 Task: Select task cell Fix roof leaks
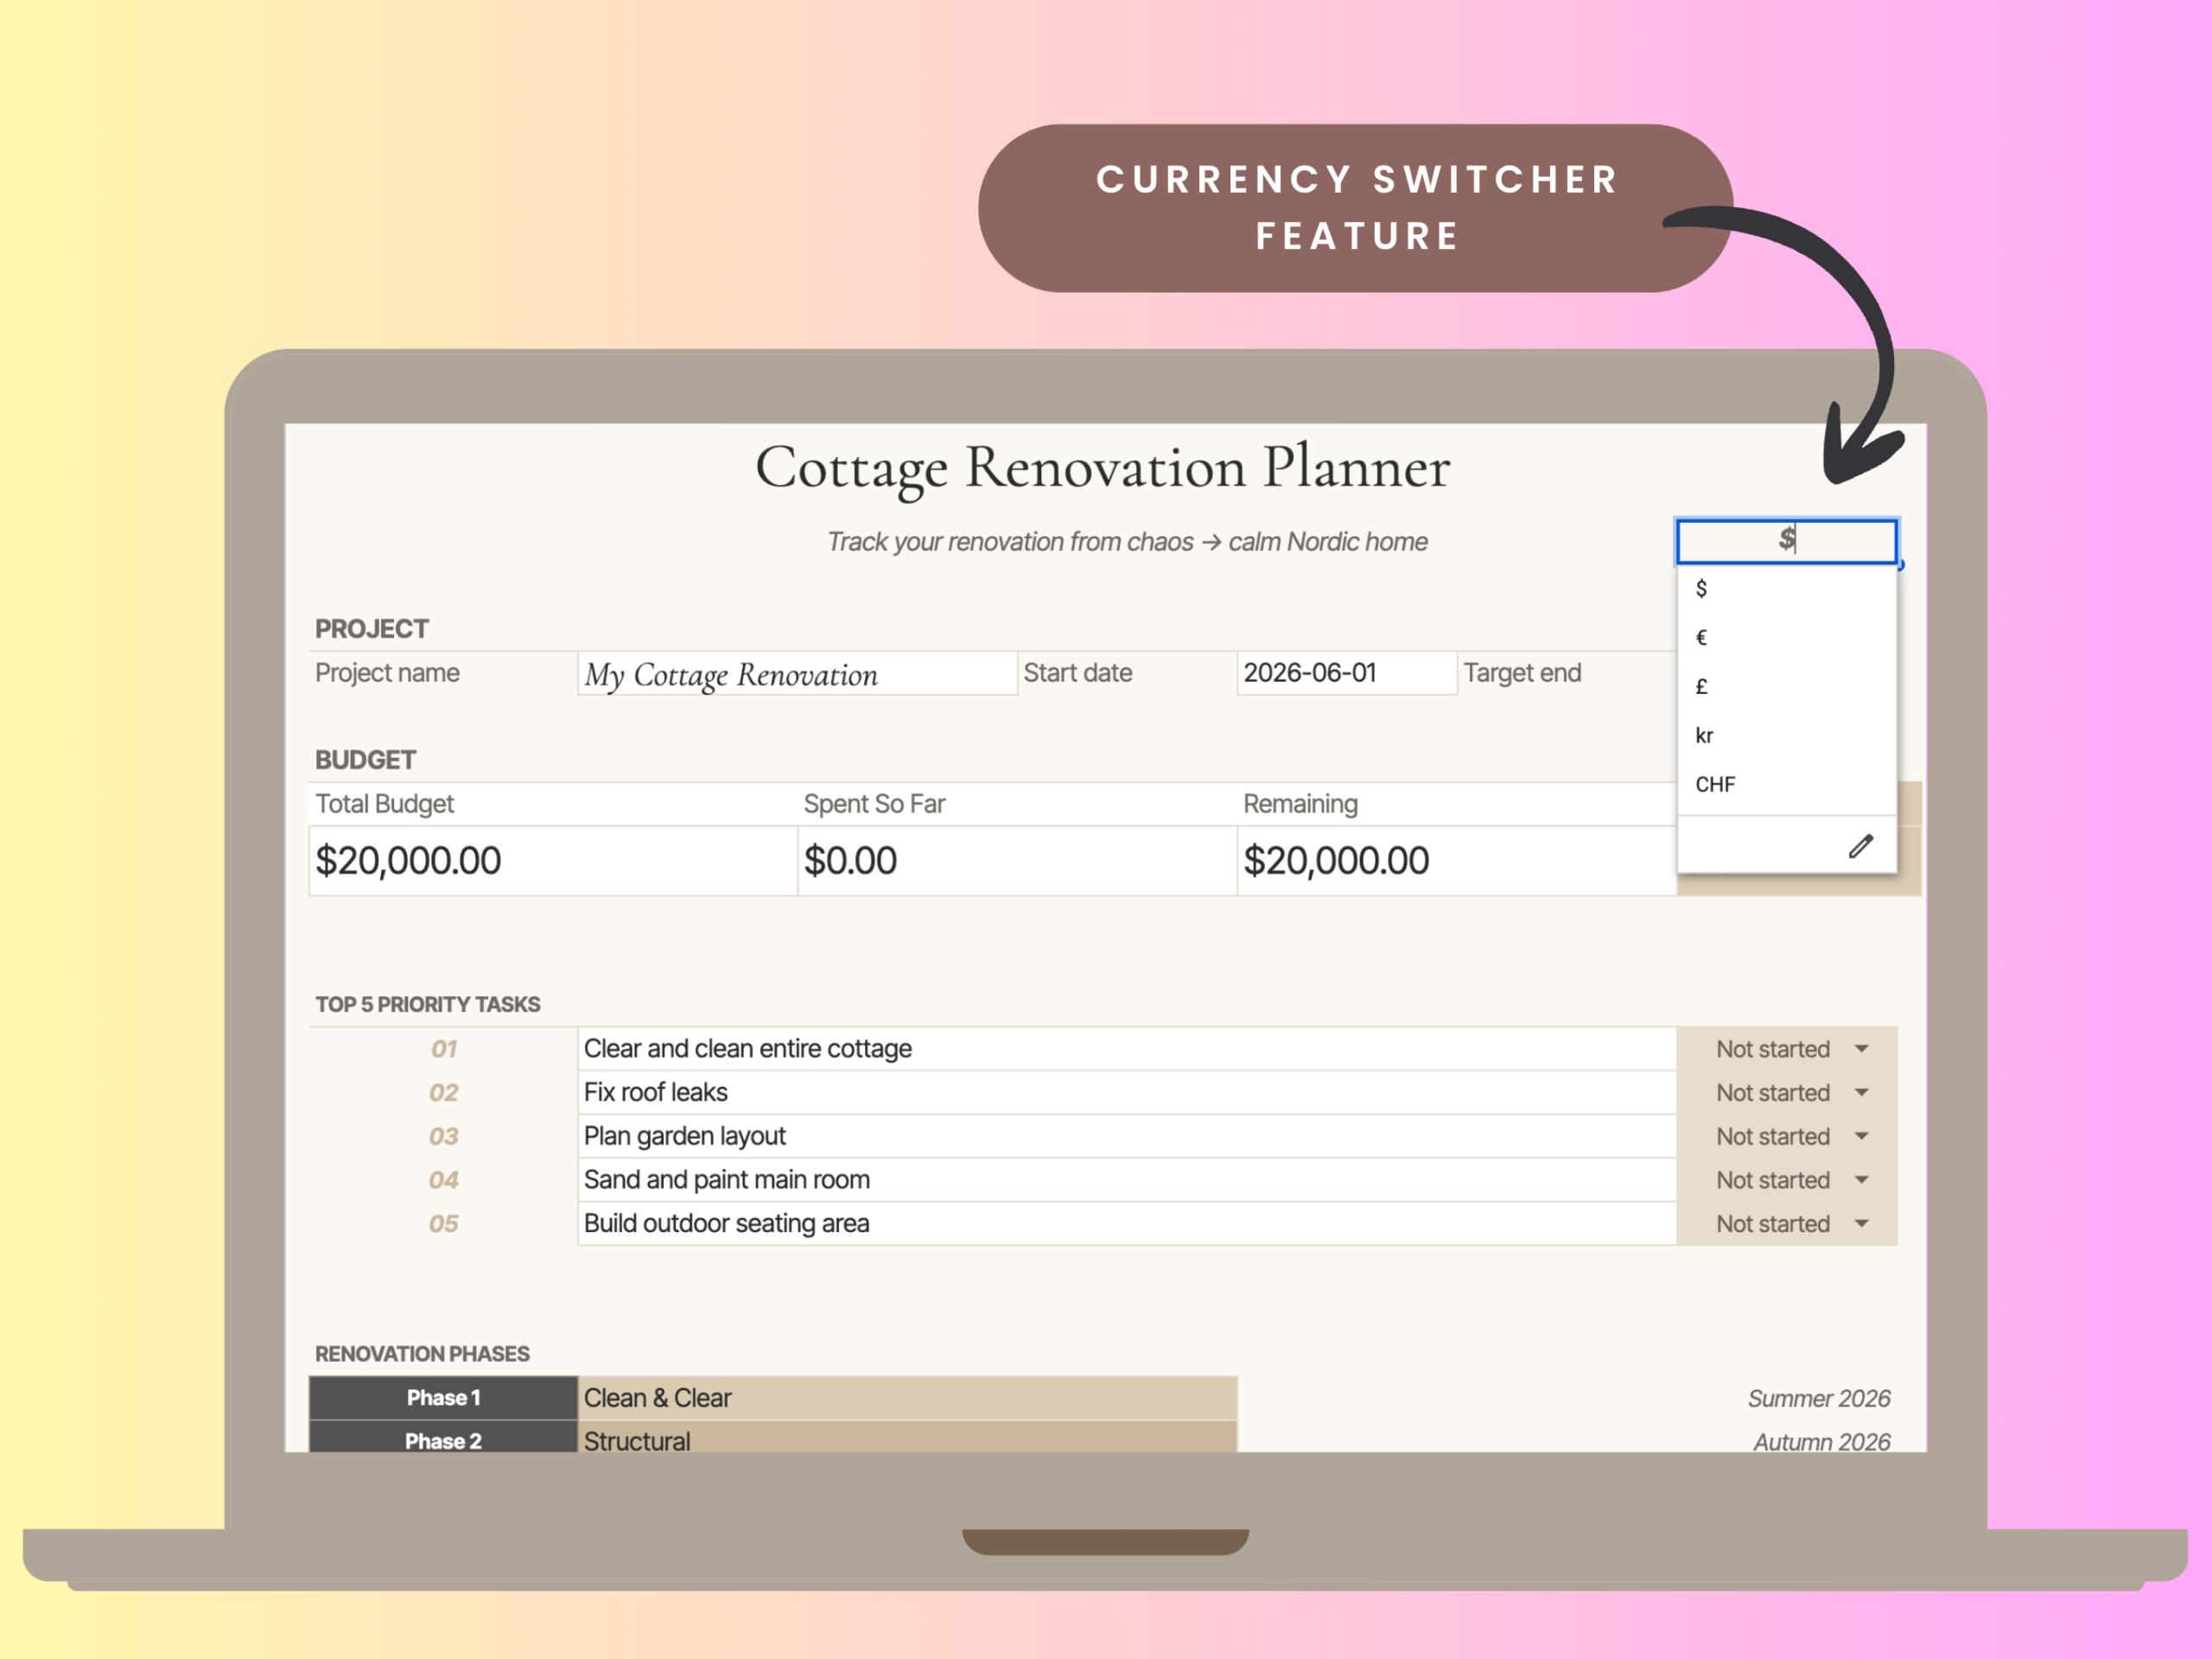click(1127, 1093)
